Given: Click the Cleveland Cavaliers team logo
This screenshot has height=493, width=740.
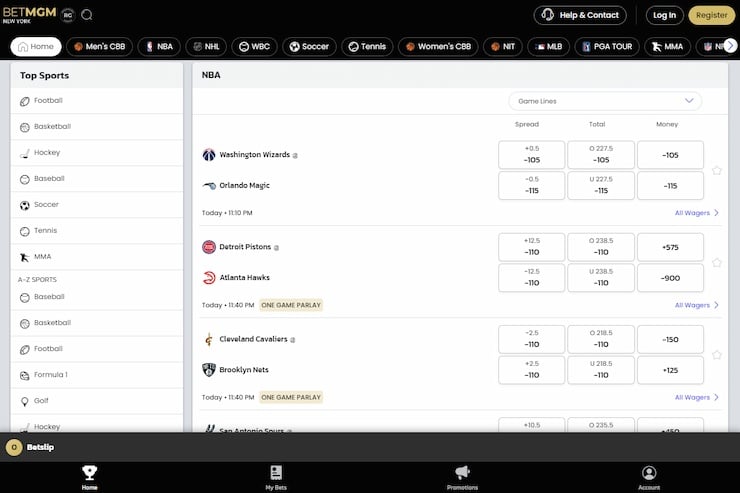Looking at the screenshot, I should click(209, 339).
